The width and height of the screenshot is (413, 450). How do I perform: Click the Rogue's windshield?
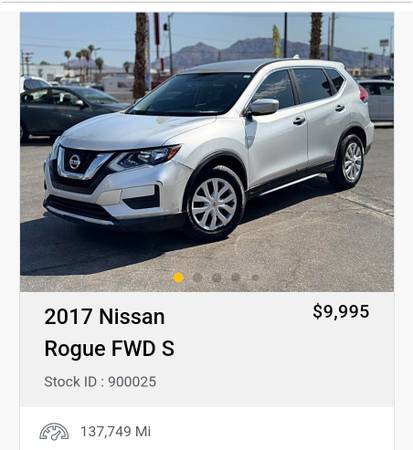pyautogui.click(x=193, y=94)
